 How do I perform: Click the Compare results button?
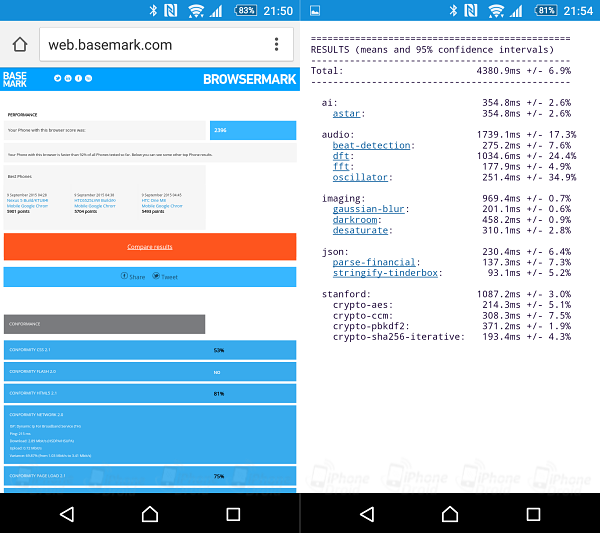150,246
